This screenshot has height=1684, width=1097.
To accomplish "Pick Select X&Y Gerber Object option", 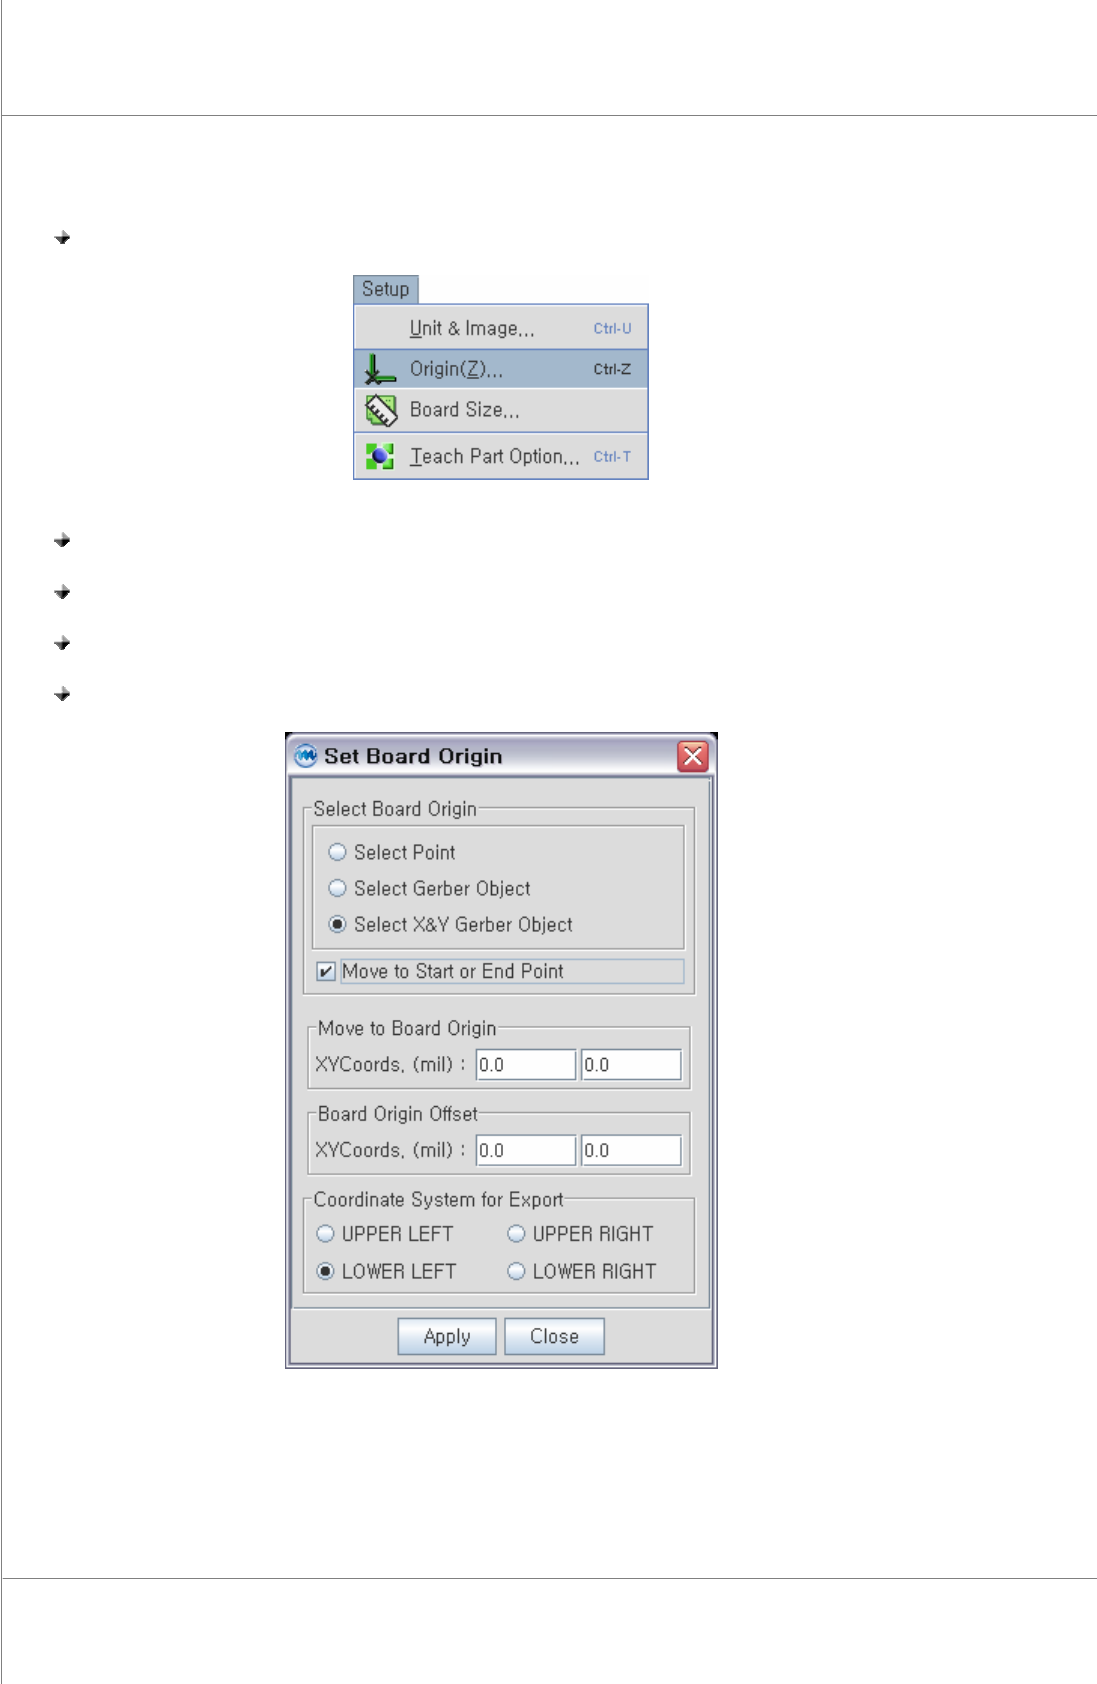I will pos(337,924).
